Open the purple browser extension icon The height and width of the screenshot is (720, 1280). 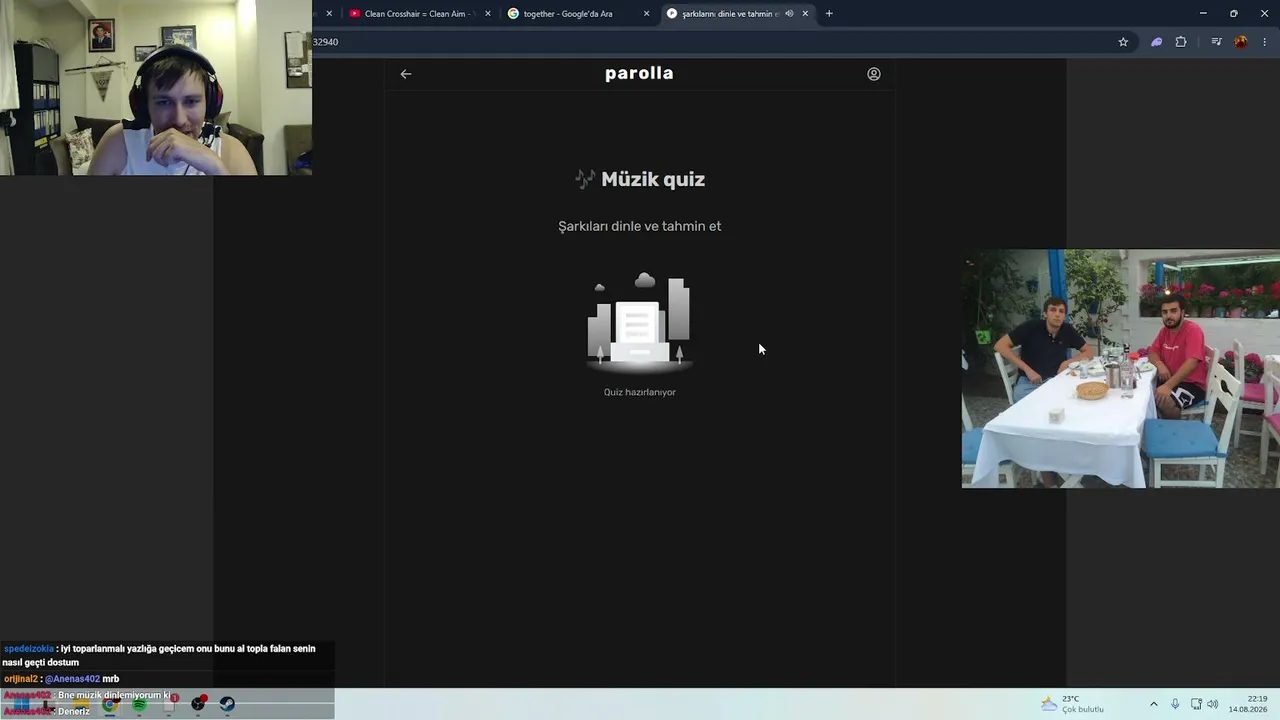click(1157, 42)
